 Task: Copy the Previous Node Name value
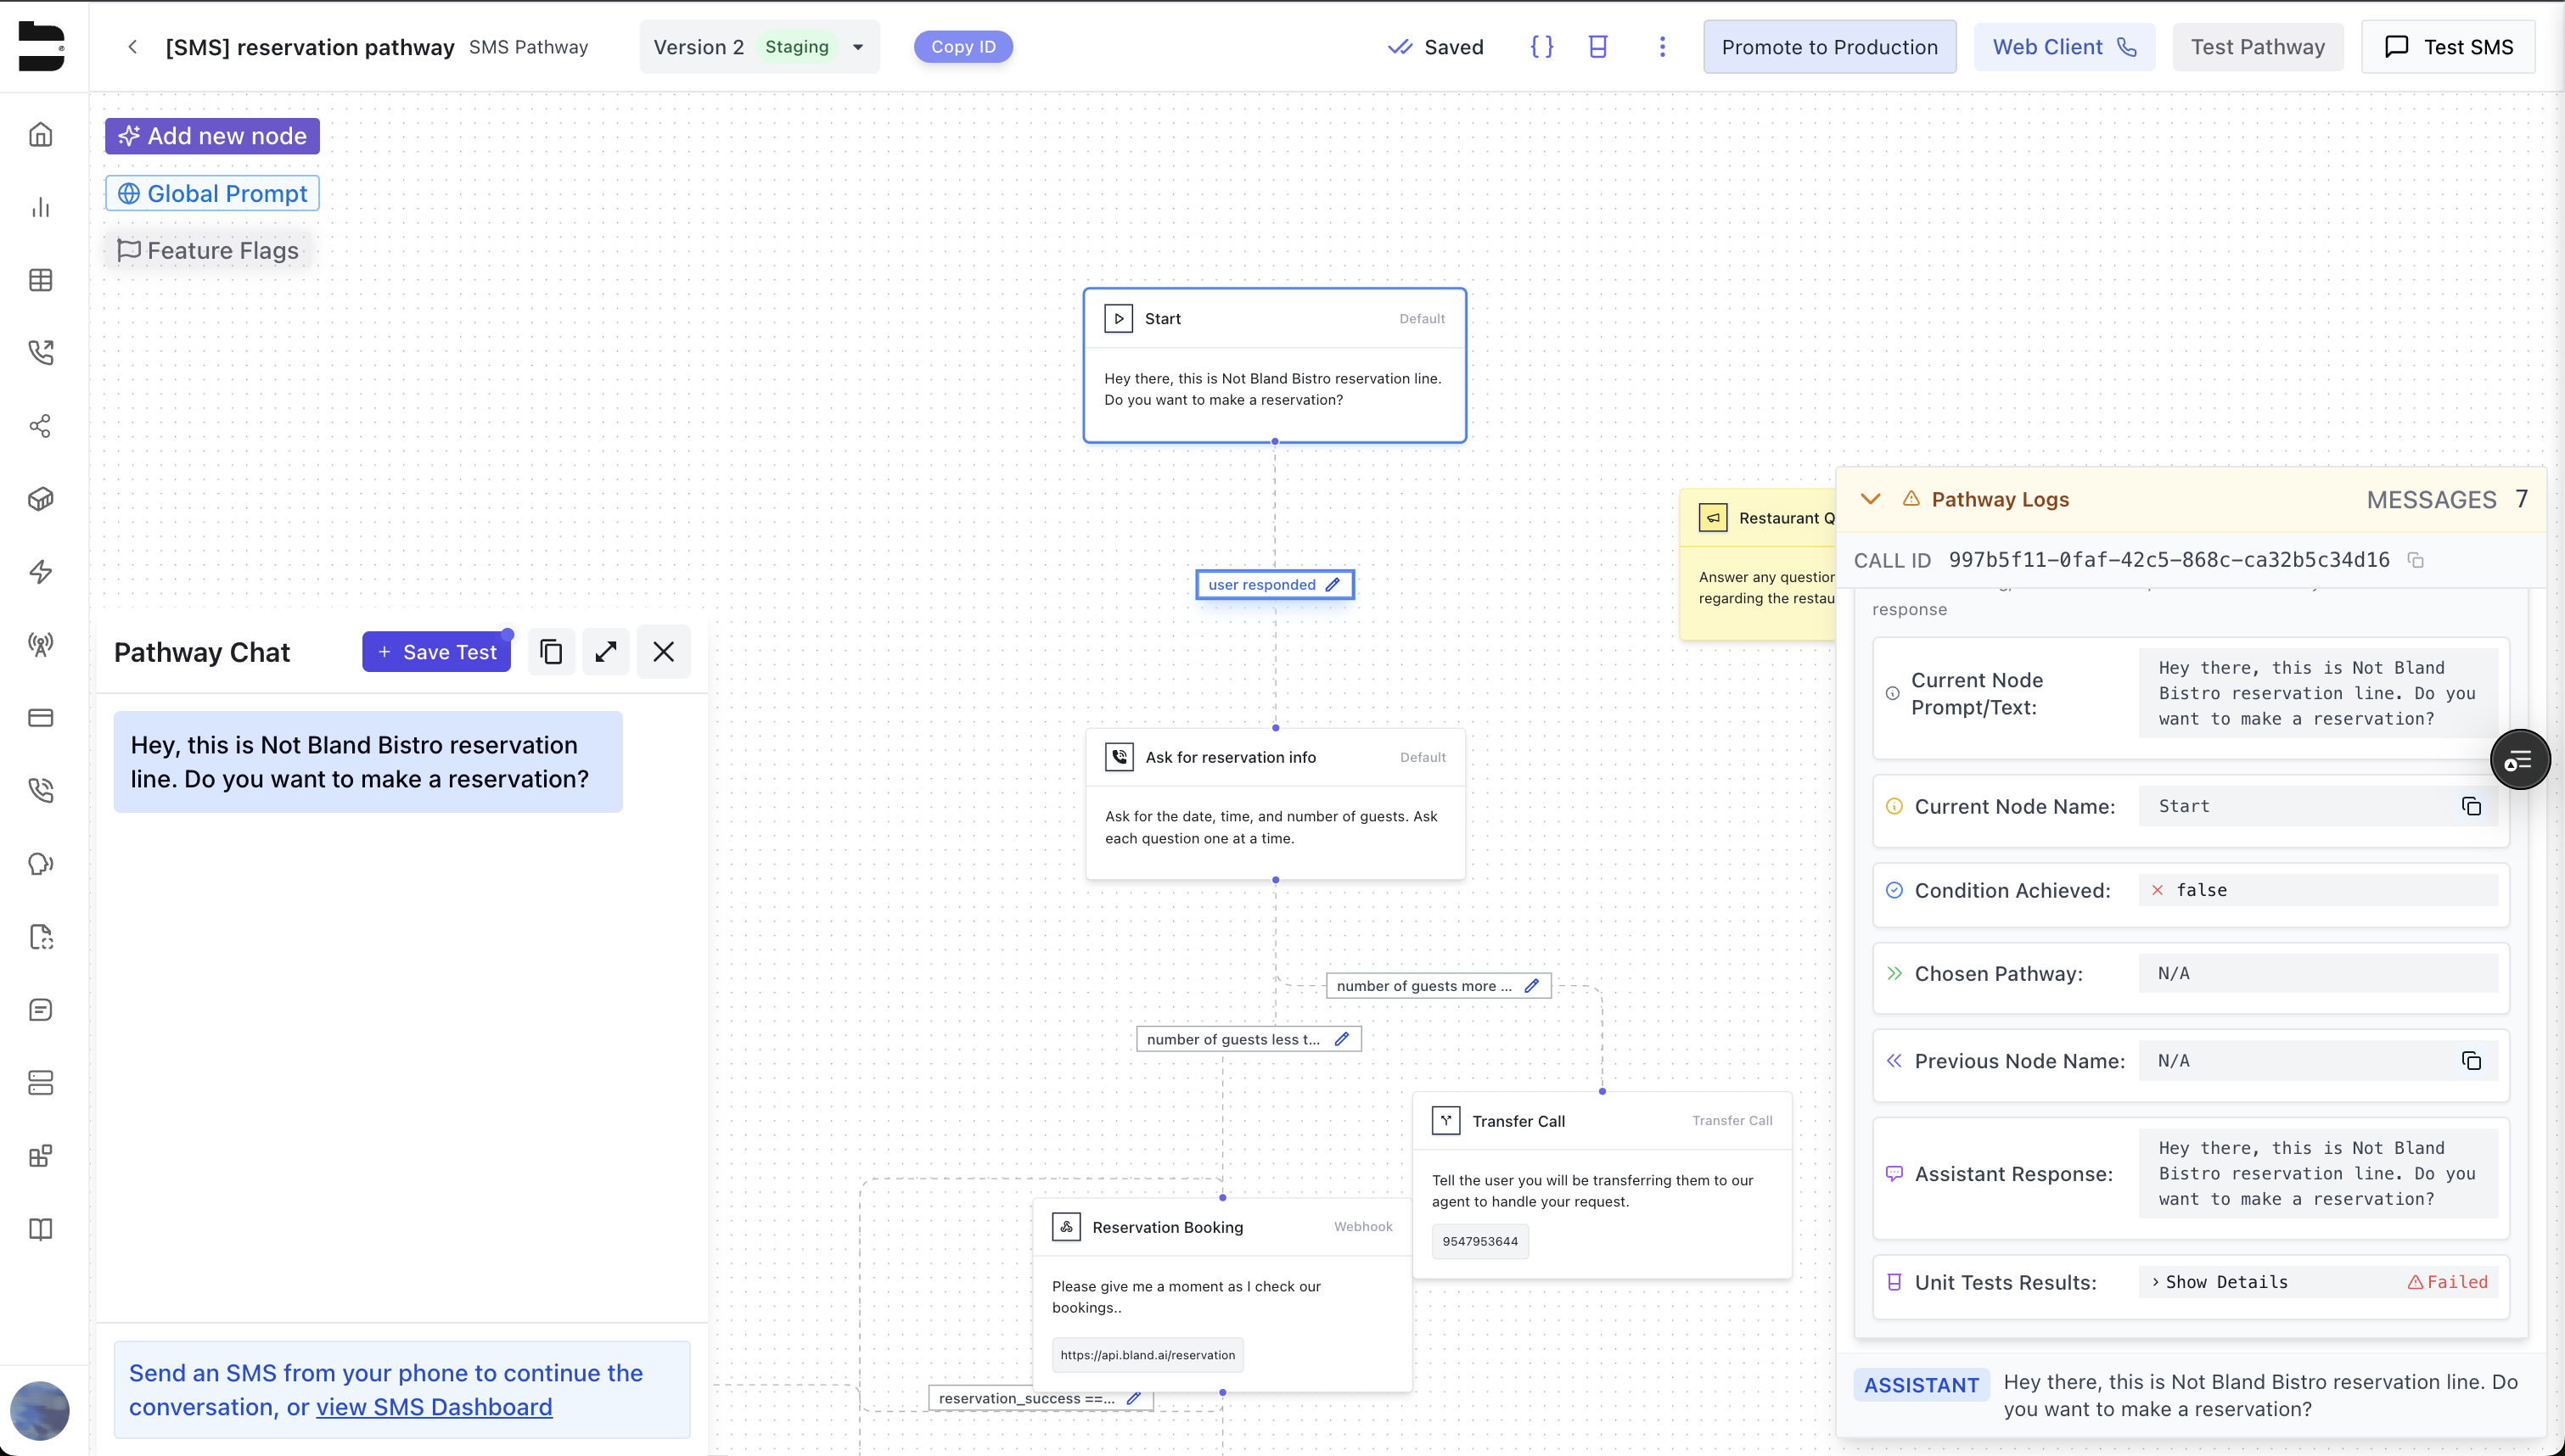(2471, 1061)
